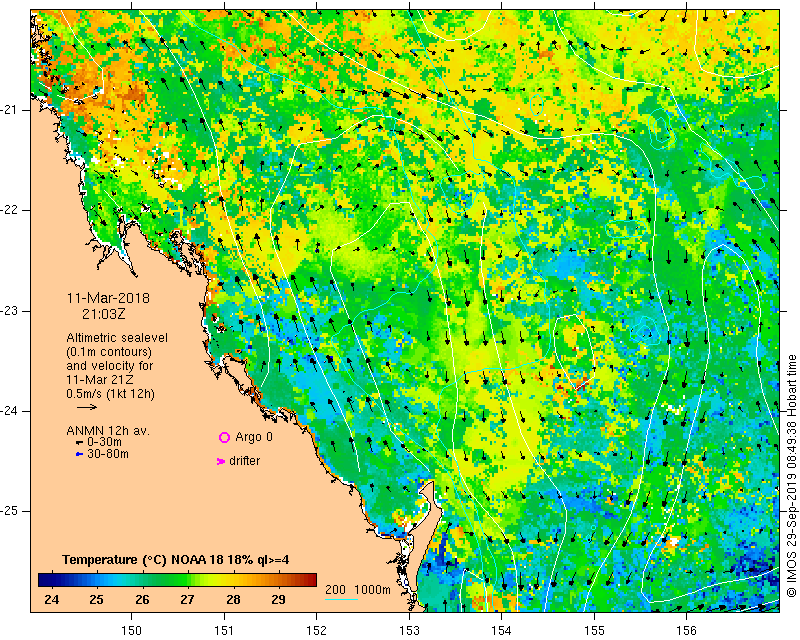
Task: Click the time text 21:03Z
Action: pos(104,314)
